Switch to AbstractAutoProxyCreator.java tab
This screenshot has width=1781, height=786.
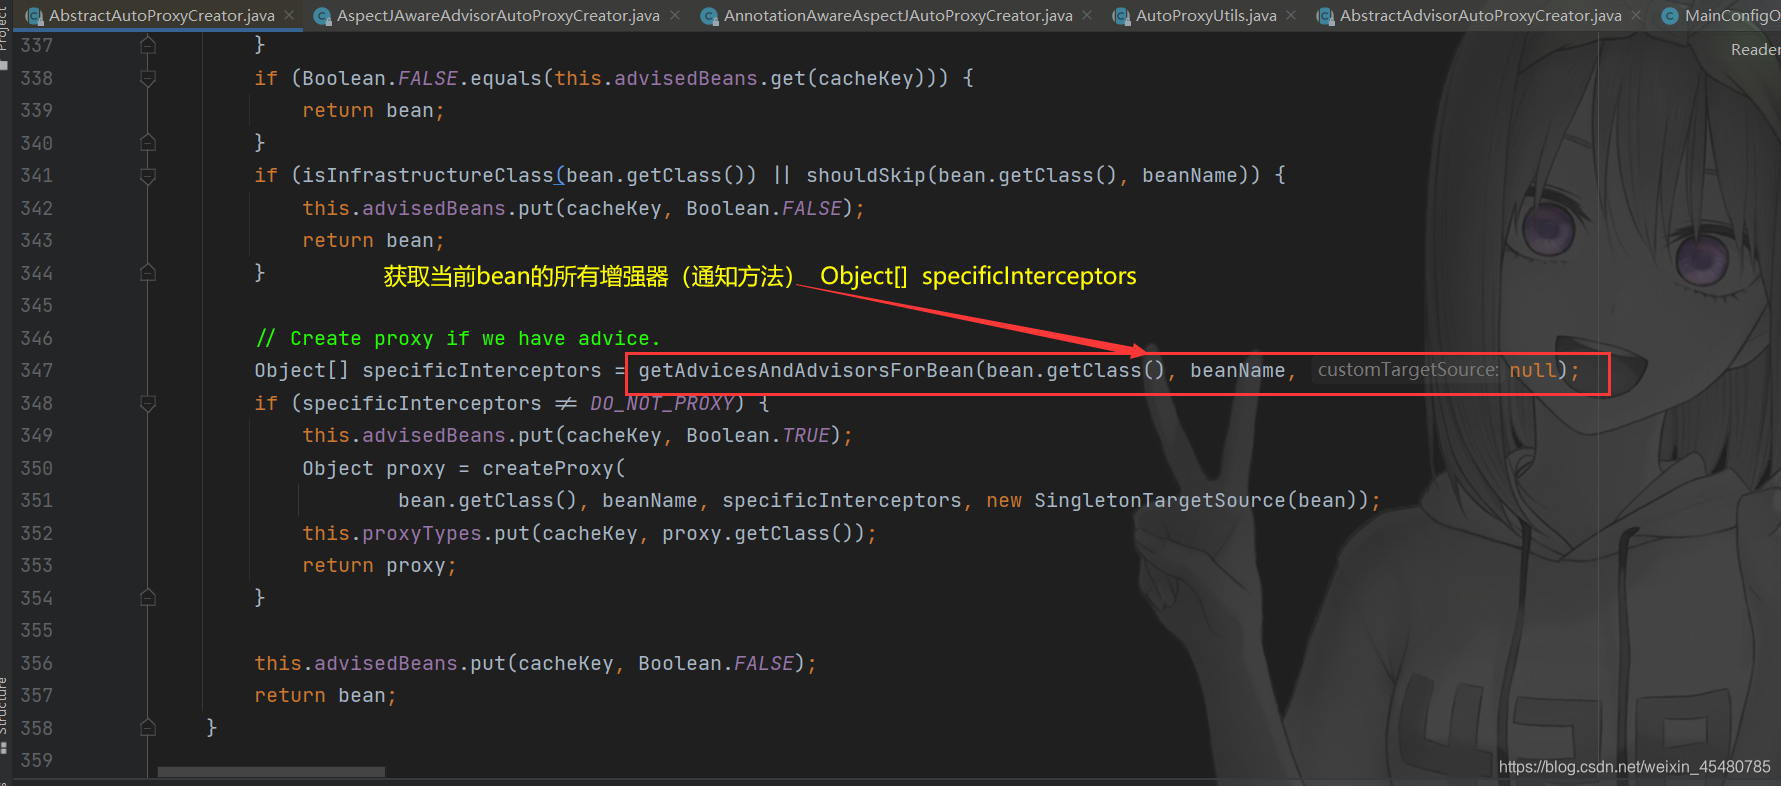[x=161, y=16]
